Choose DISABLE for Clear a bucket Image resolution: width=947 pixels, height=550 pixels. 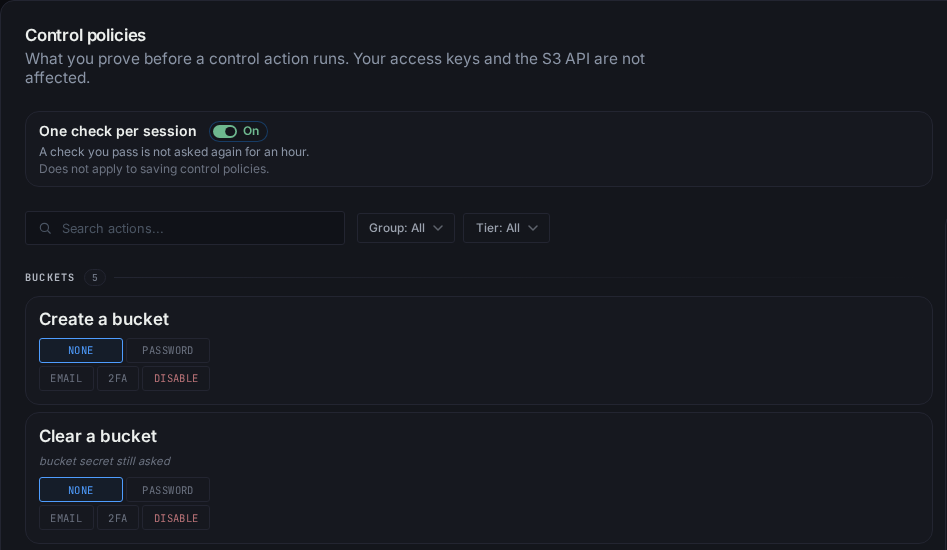pyautogui.click(x=176, y=518)
